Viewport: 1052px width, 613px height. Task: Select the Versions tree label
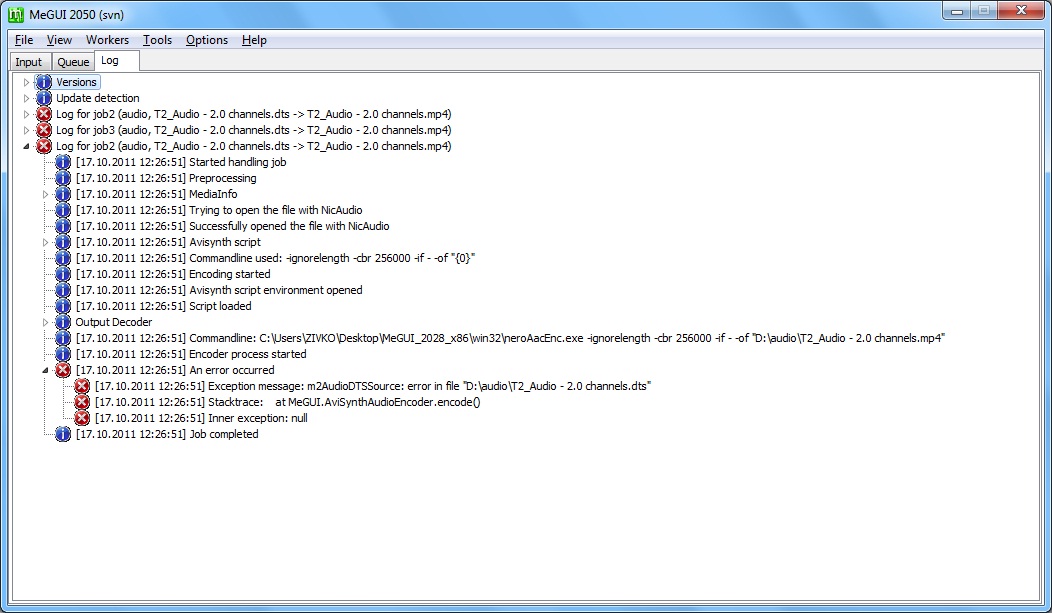tap(76, 82)
